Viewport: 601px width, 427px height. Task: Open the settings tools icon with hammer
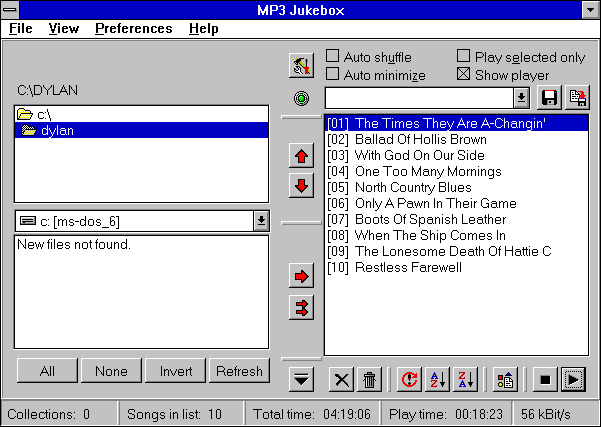pyautogui.click(x=301, y=66)
